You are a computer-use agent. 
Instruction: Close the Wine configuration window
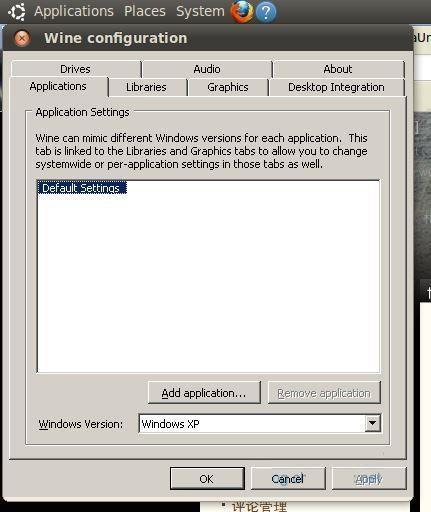click(22, 38)
